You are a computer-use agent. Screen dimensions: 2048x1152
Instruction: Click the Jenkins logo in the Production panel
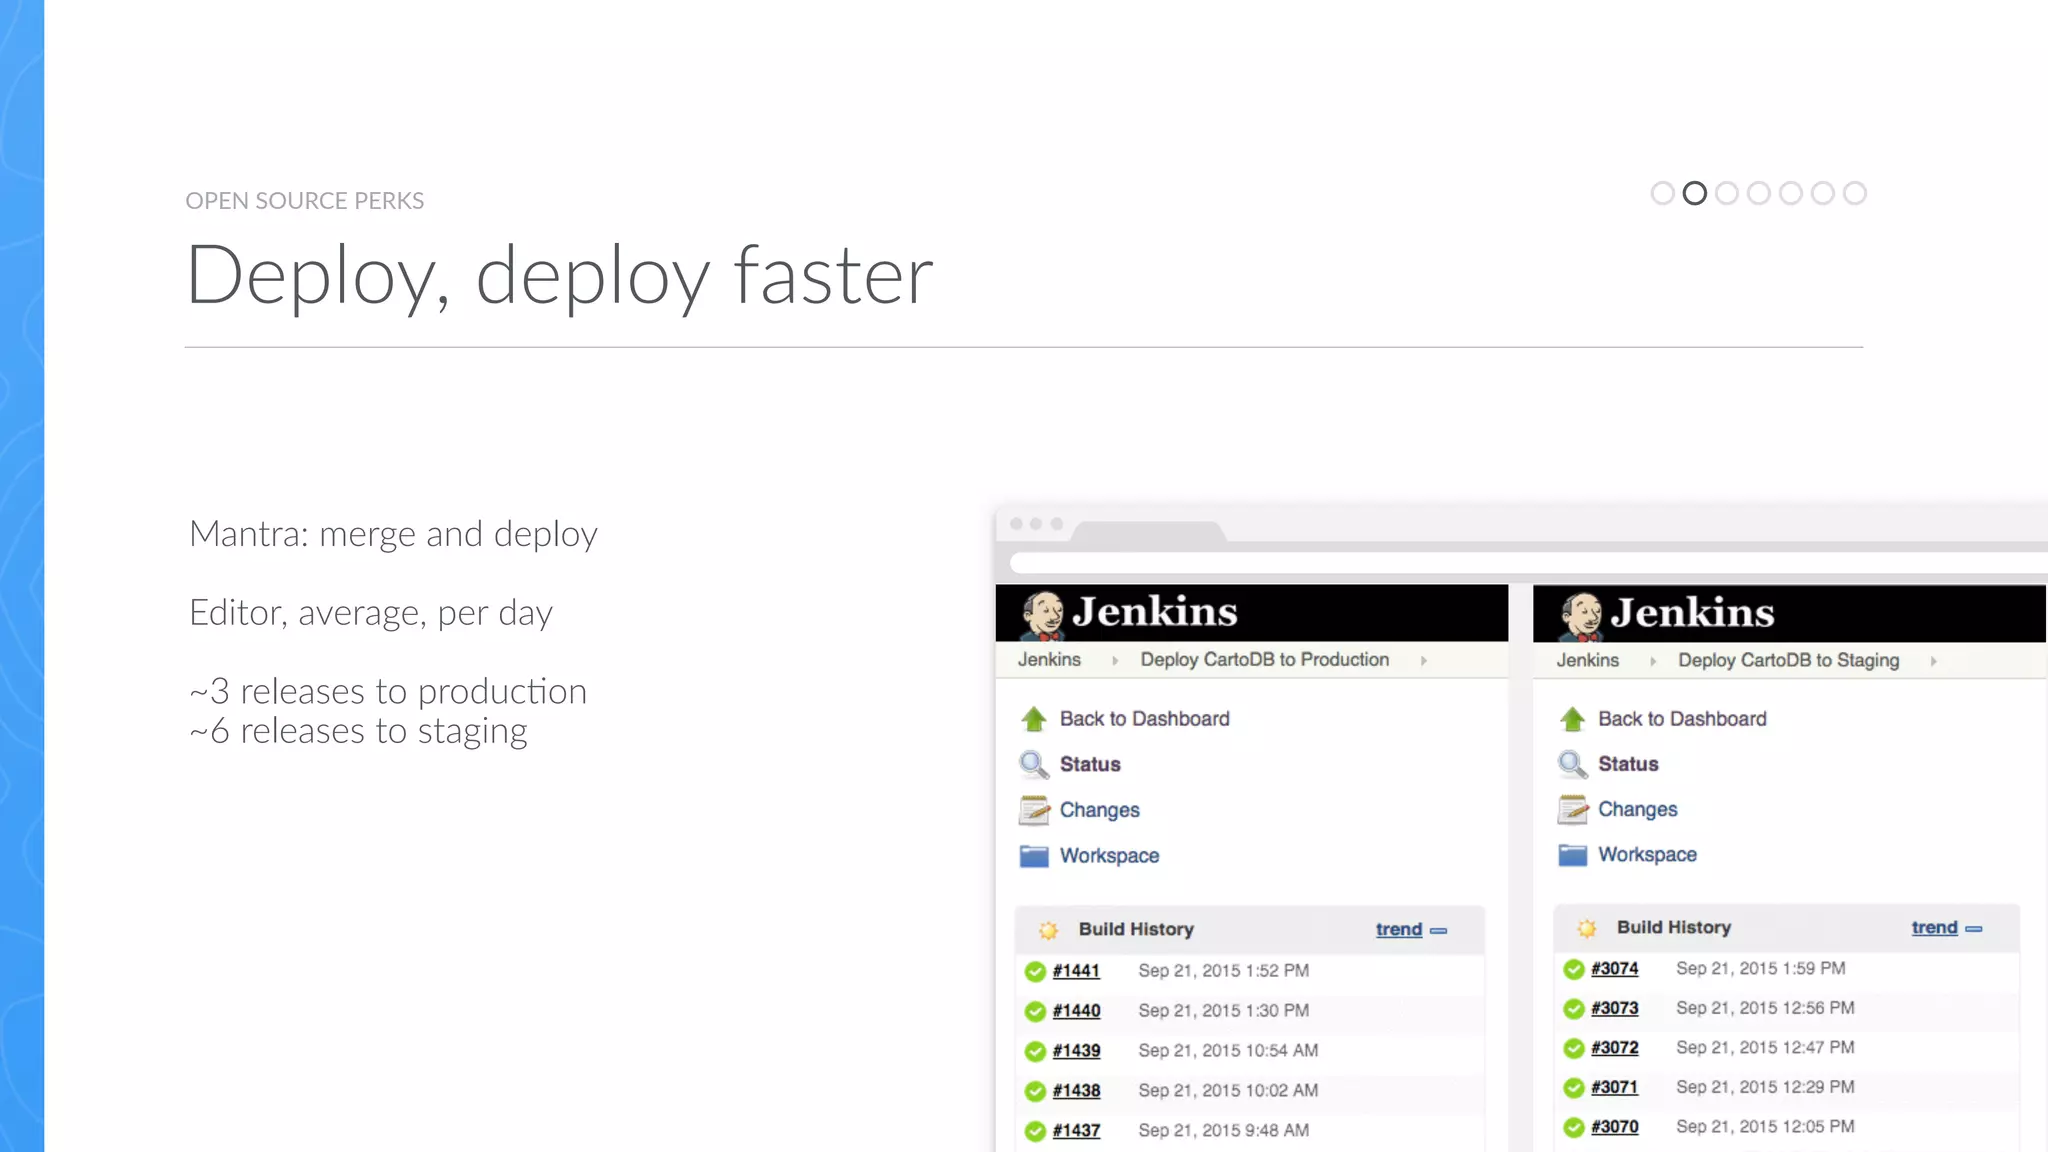(1129, 613)
